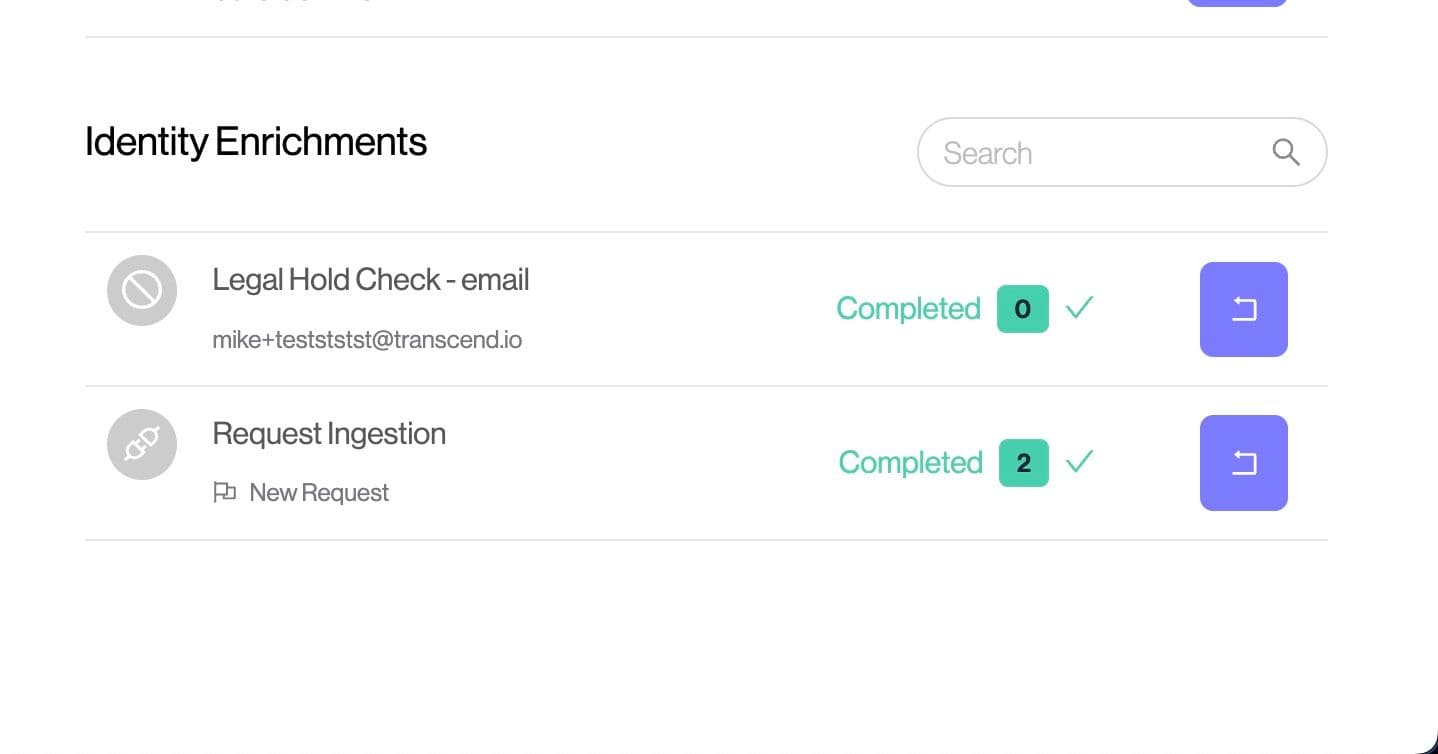Click the mike+teststststst@transcend.io email address

click(367, 340)
